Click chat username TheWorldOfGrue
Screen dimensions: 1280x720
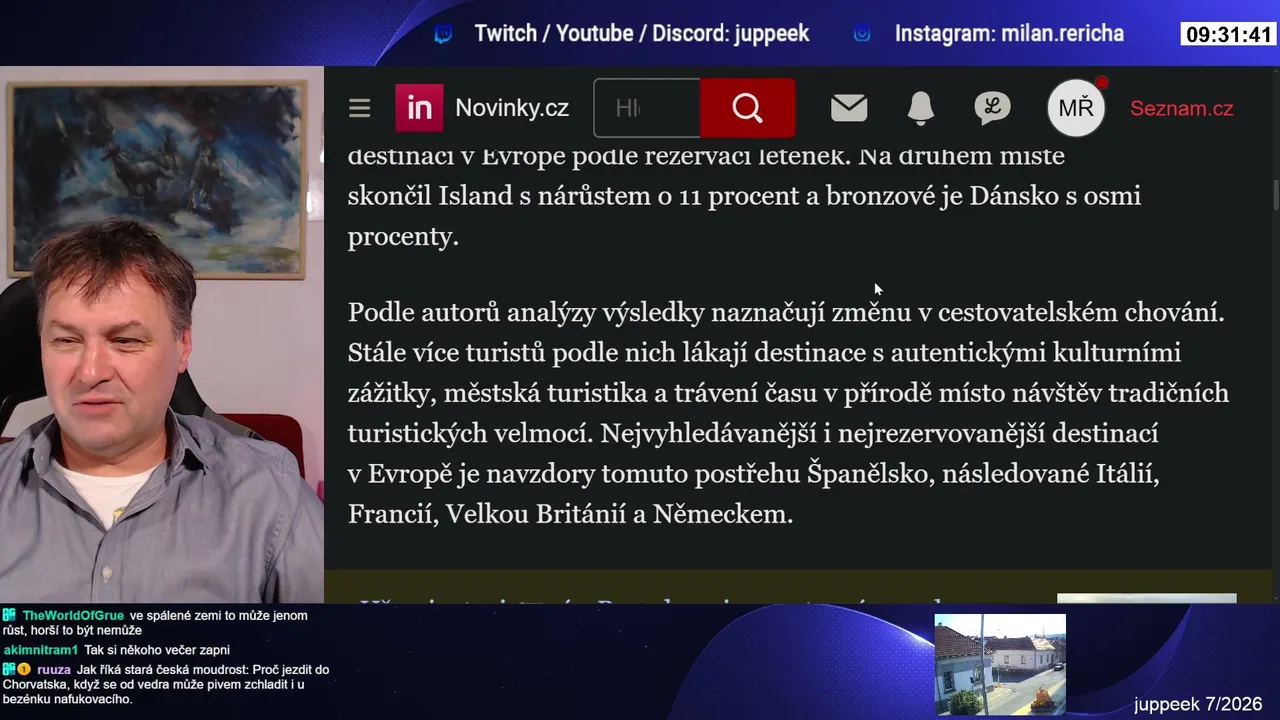pyautogui.click(x=73, y=616)
